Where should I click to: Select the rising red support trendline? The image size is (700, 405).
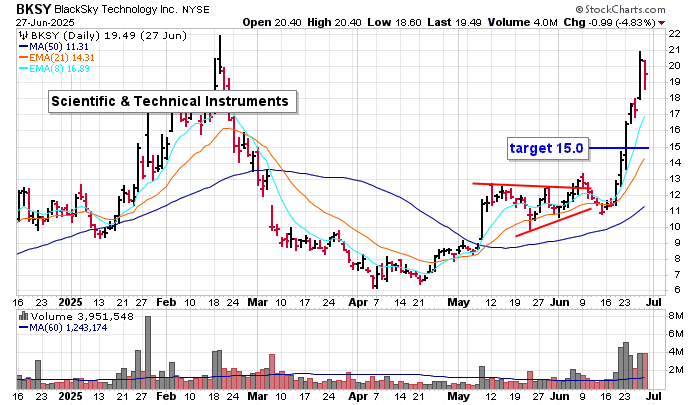[x=553, y=221]
